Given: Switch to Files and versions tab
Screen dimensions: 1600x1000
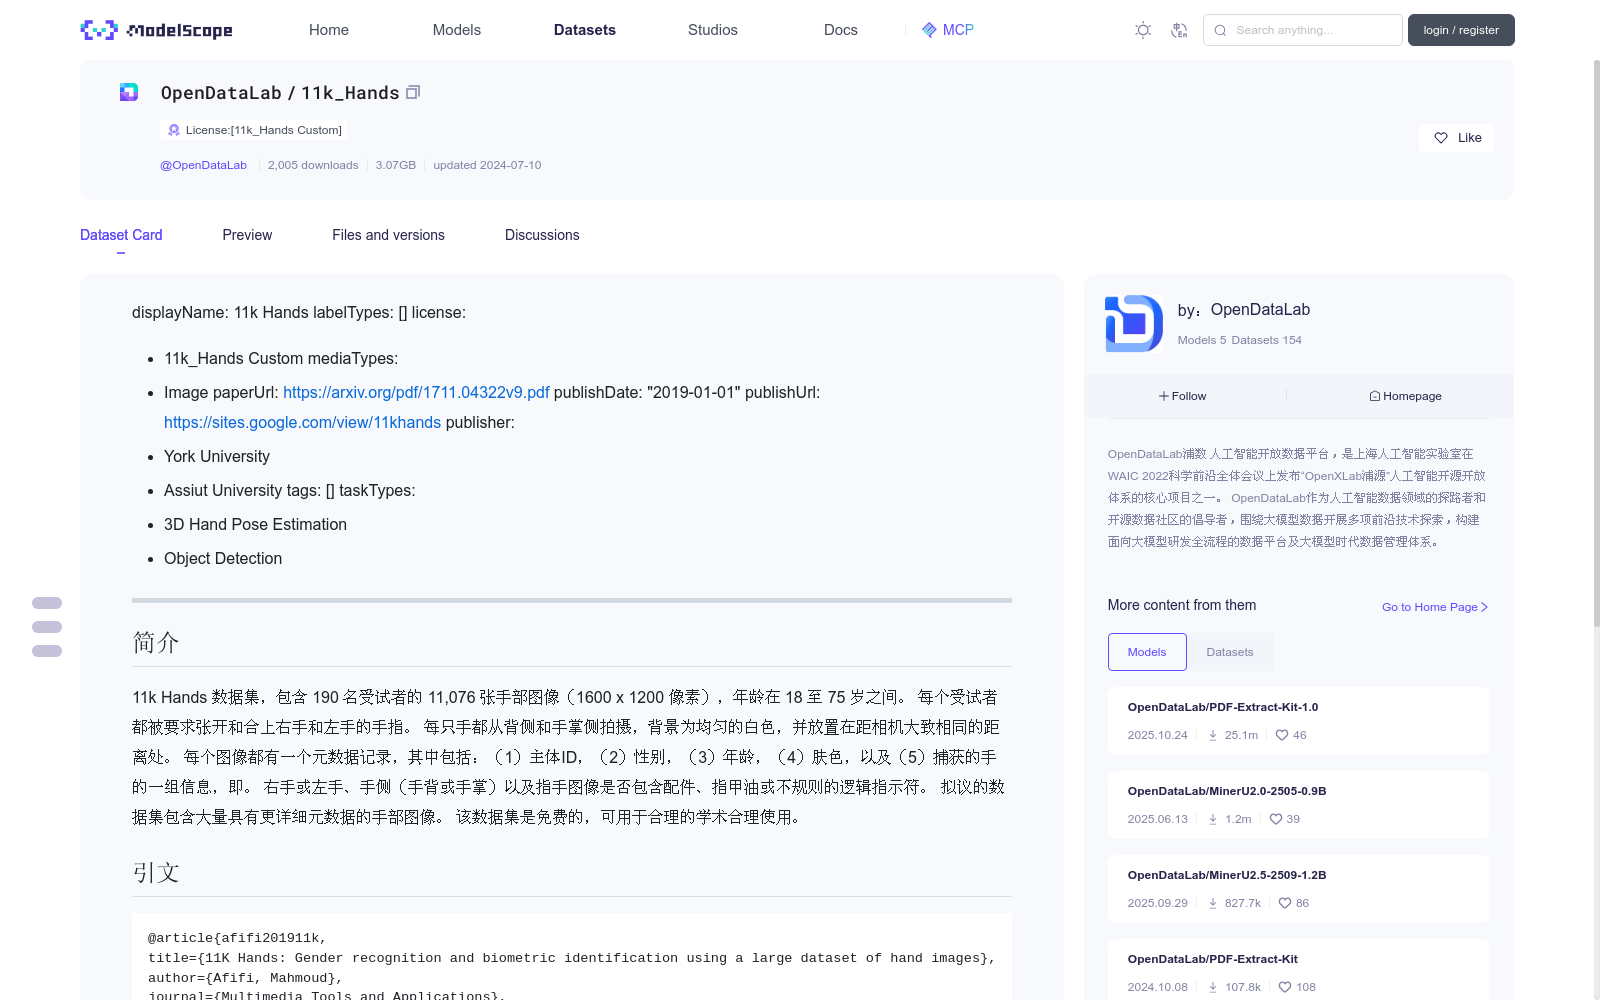Looking at the screenshot, I should tap(388, 235).
